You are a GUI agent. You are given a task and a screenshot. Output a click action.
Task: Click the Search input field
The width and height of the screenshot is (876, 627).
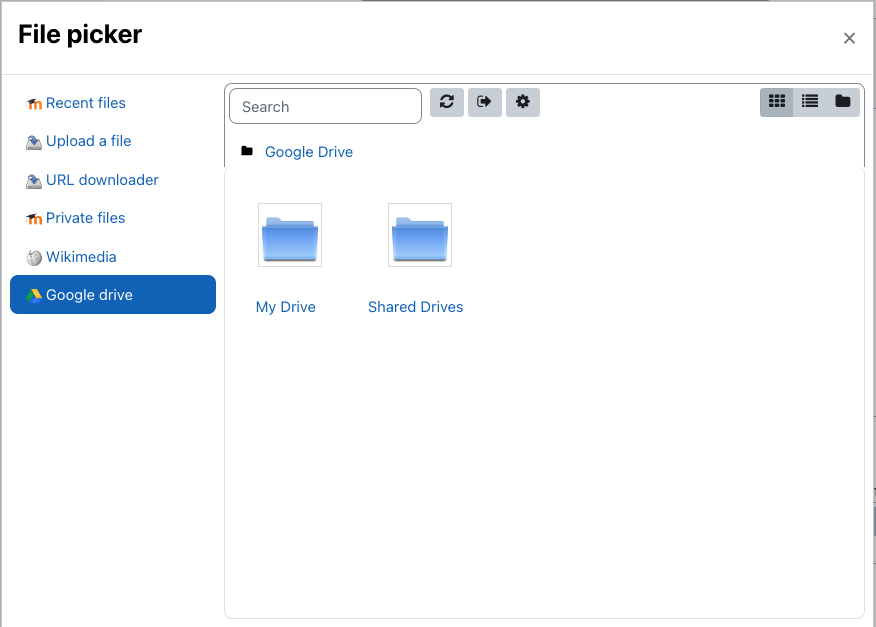tap(325, 106)
